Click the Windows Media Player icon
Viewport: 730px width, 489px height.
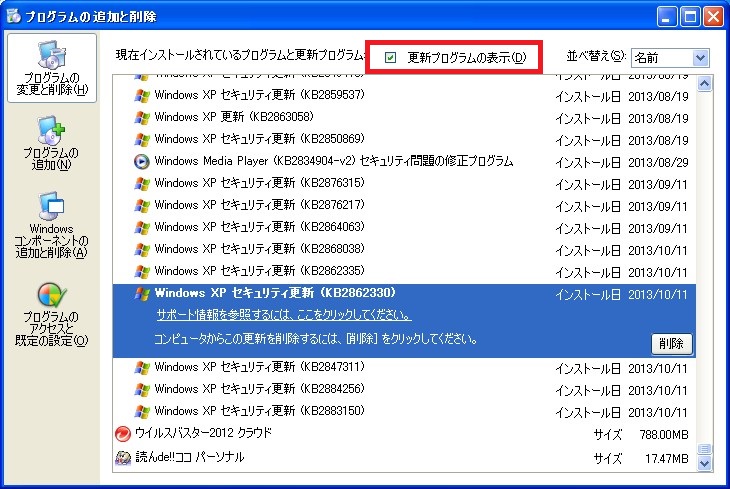pyautogui.click(x=142, y=162)
